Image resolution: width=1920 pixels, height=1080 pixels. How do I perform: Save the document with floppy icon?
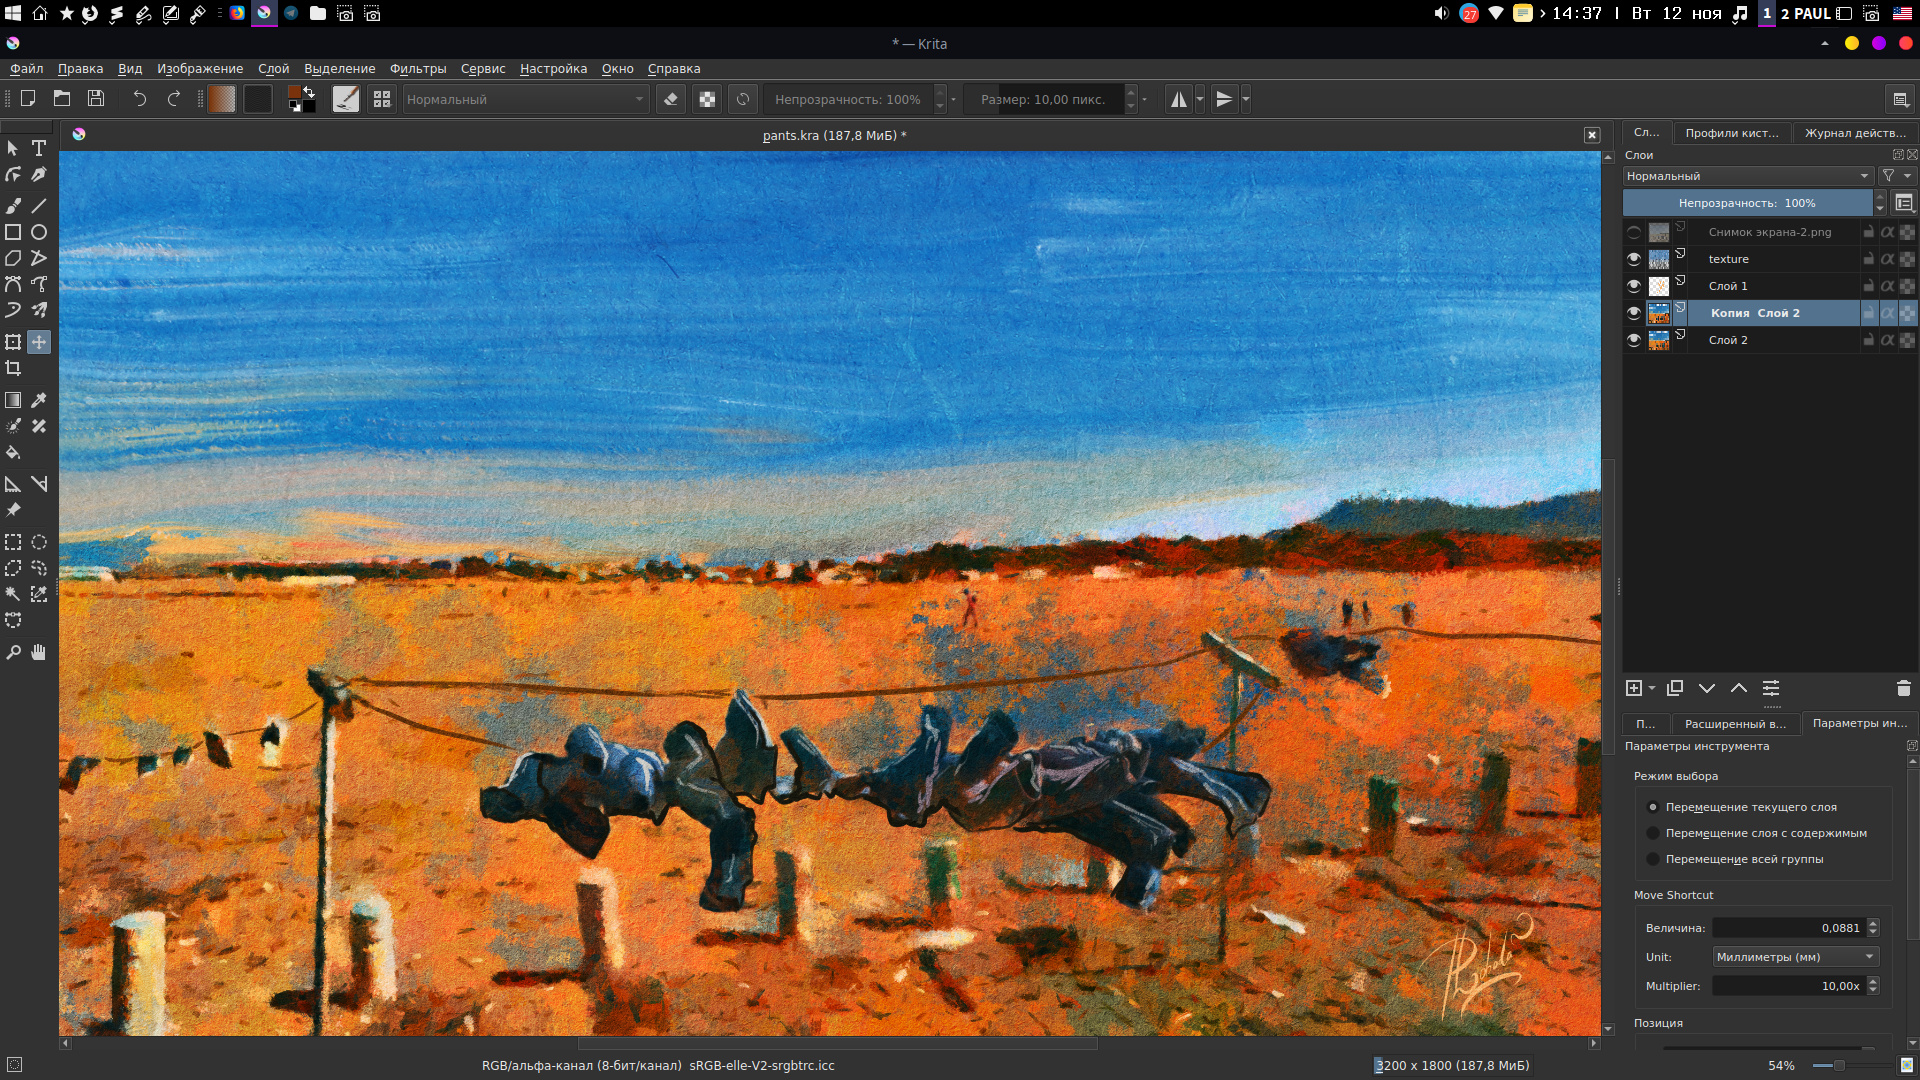coord(96,99)
